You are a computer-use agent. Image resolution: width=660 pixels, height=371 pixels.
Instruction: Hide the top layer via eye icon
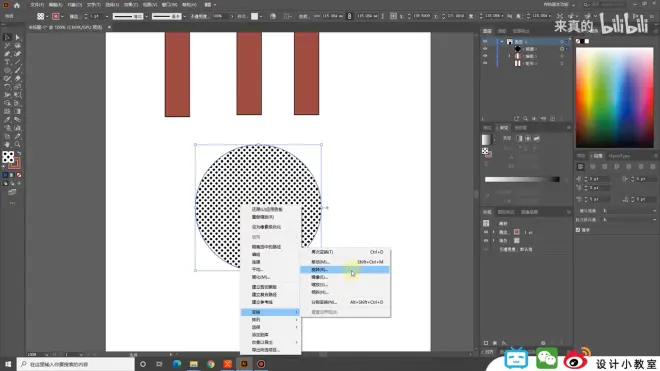click(485, 42)
